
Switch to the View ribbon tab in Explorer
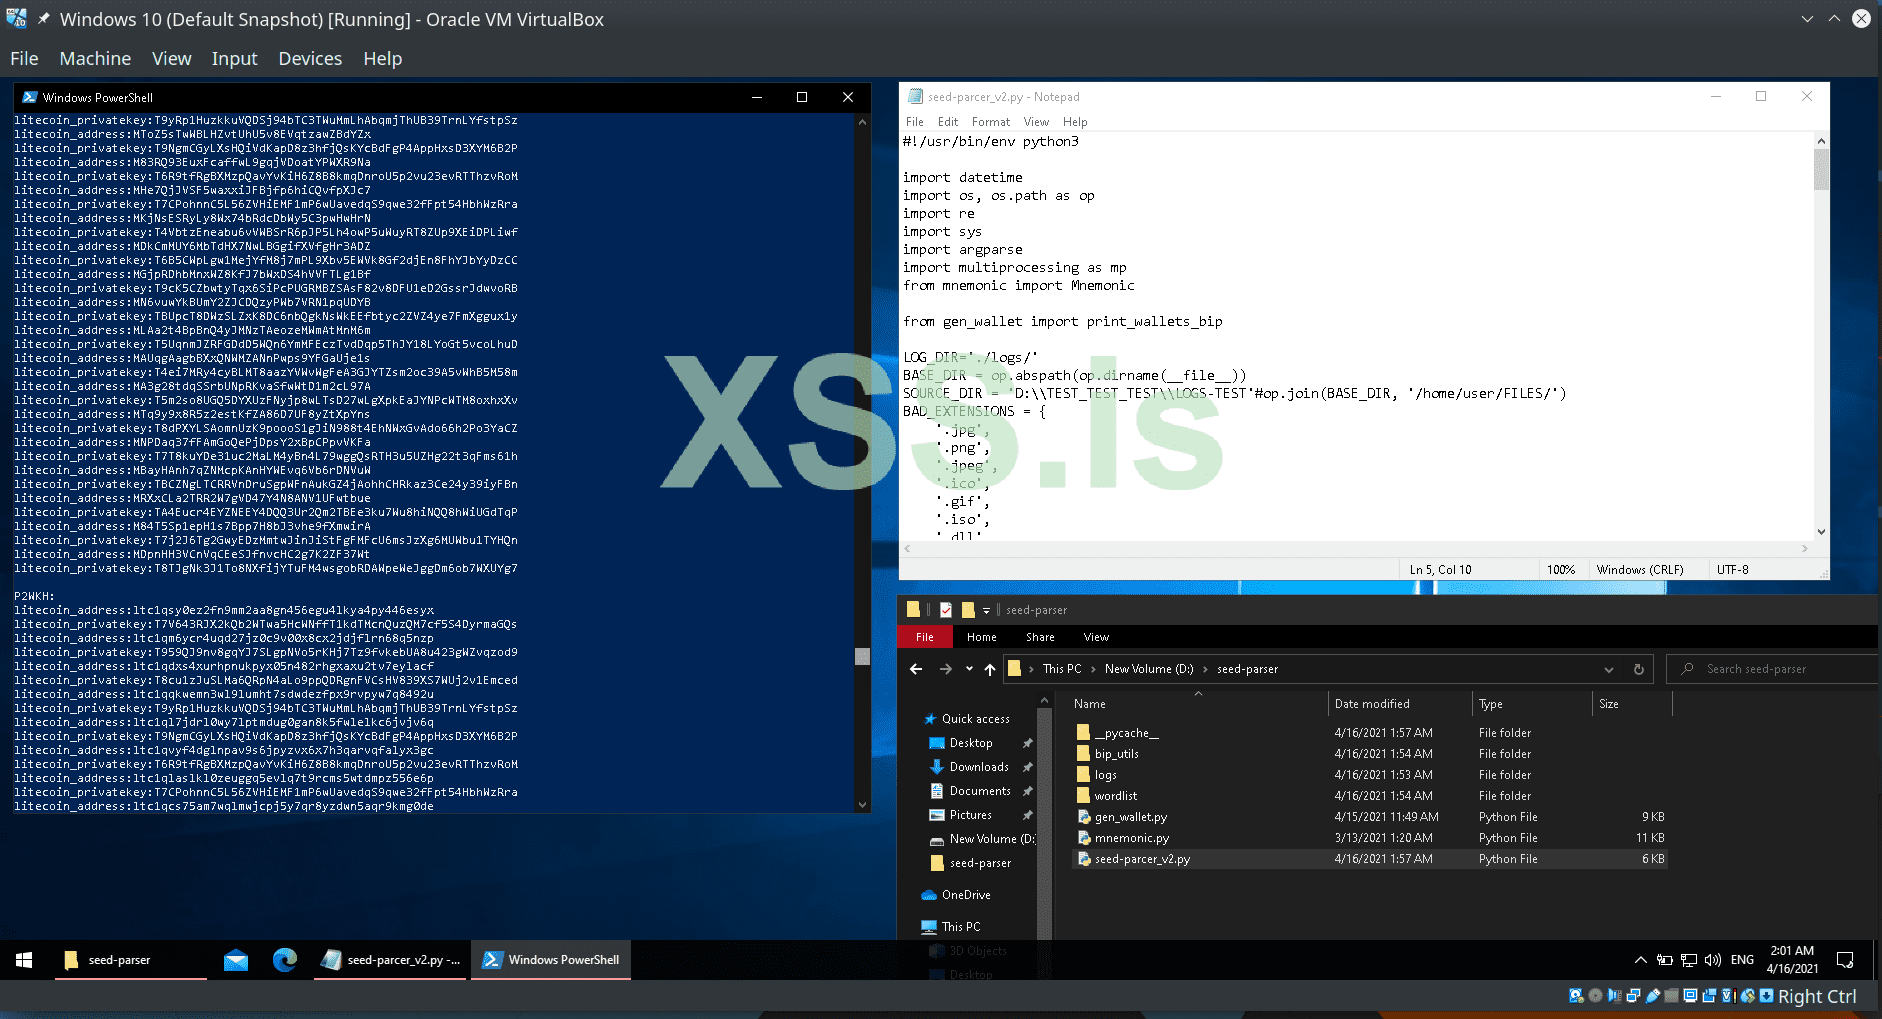pyautogui.click(x=1095, y=637)
